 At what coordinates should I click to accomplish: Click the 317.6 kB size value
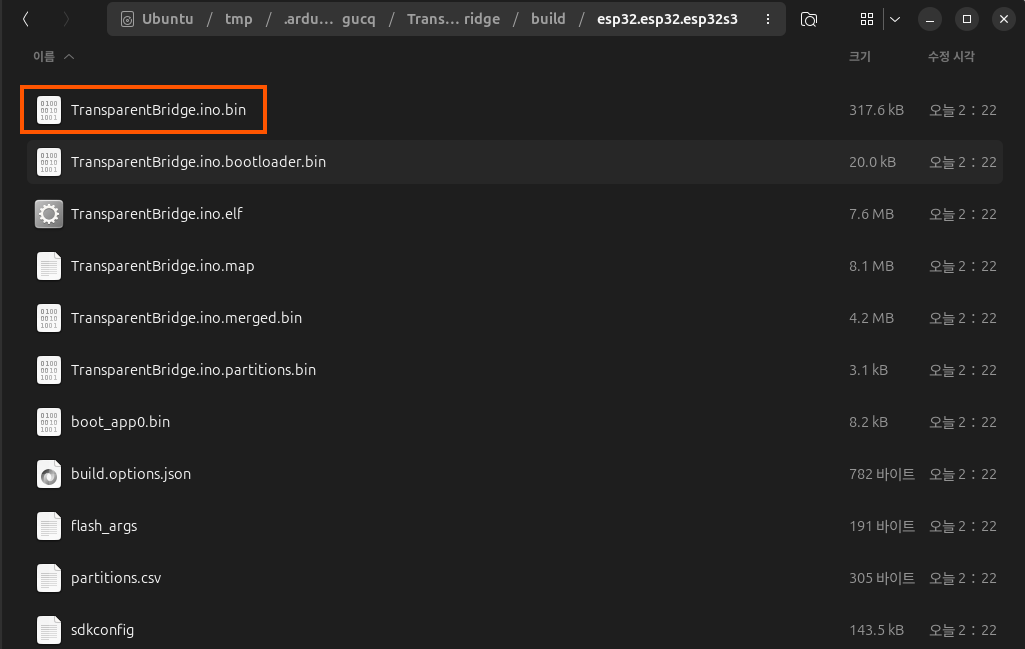[x=876, y=110]
